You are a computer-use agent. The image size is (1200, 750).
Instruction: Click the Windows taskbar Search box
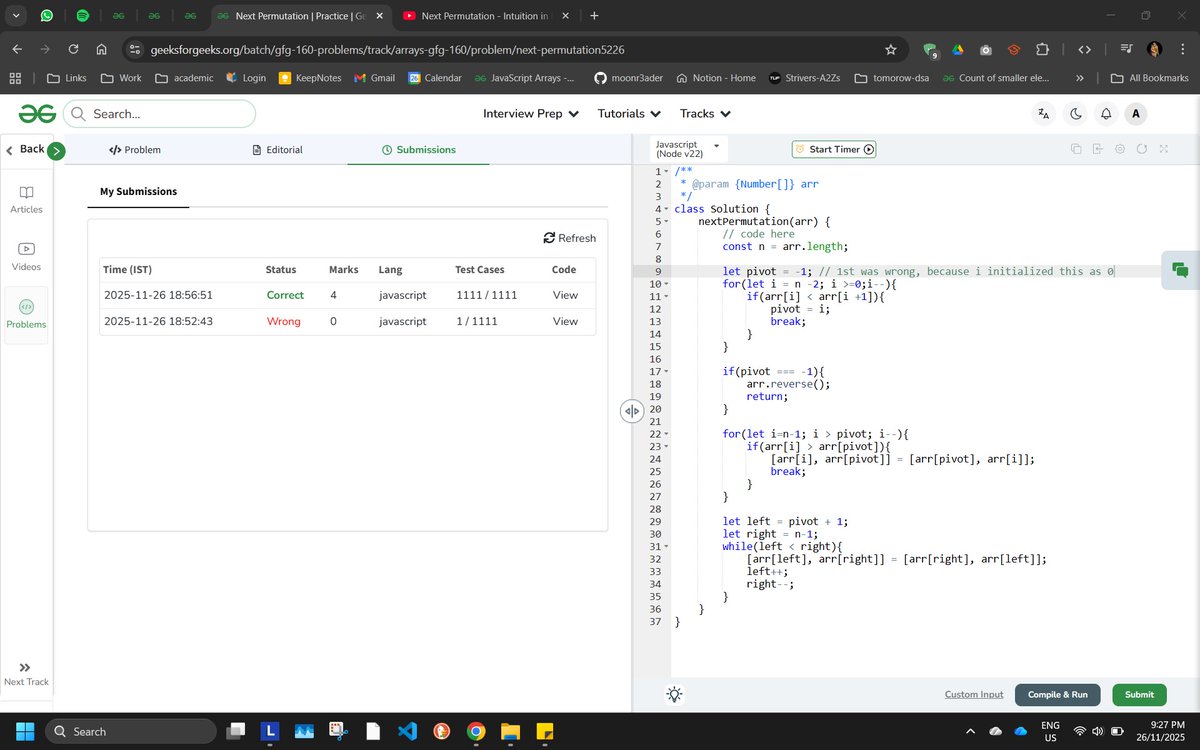[x=130, y=731]
